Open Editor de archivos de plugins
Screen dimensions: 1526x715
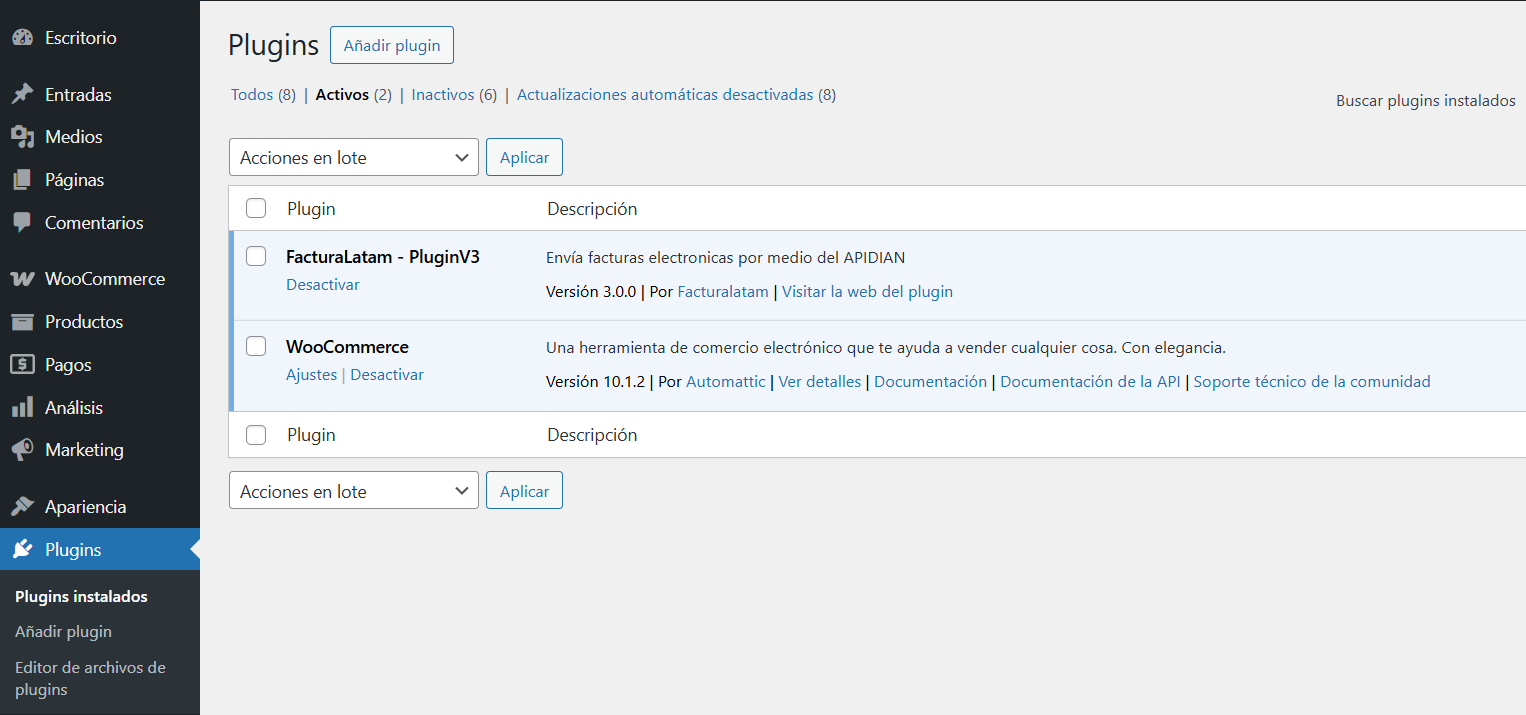click(90, 678)
